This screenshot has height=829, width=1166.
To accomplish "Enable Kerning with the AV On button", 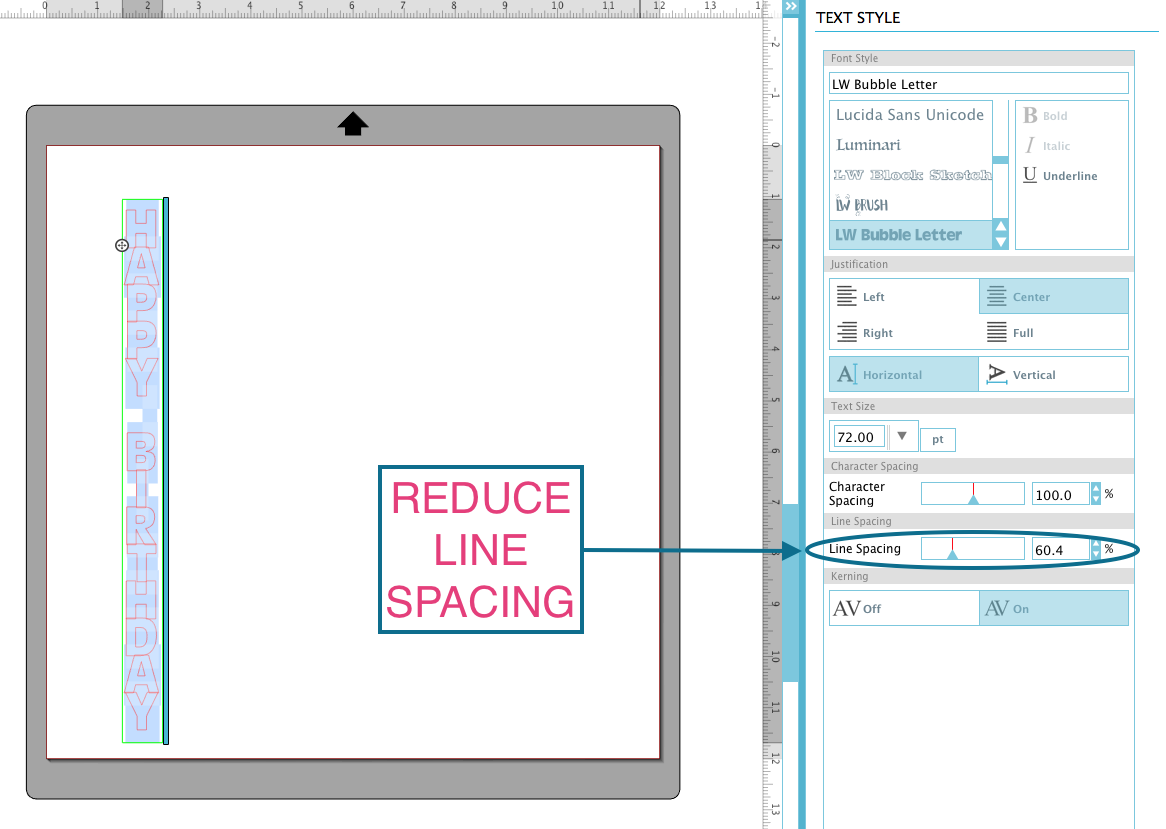I will 1053,607.
